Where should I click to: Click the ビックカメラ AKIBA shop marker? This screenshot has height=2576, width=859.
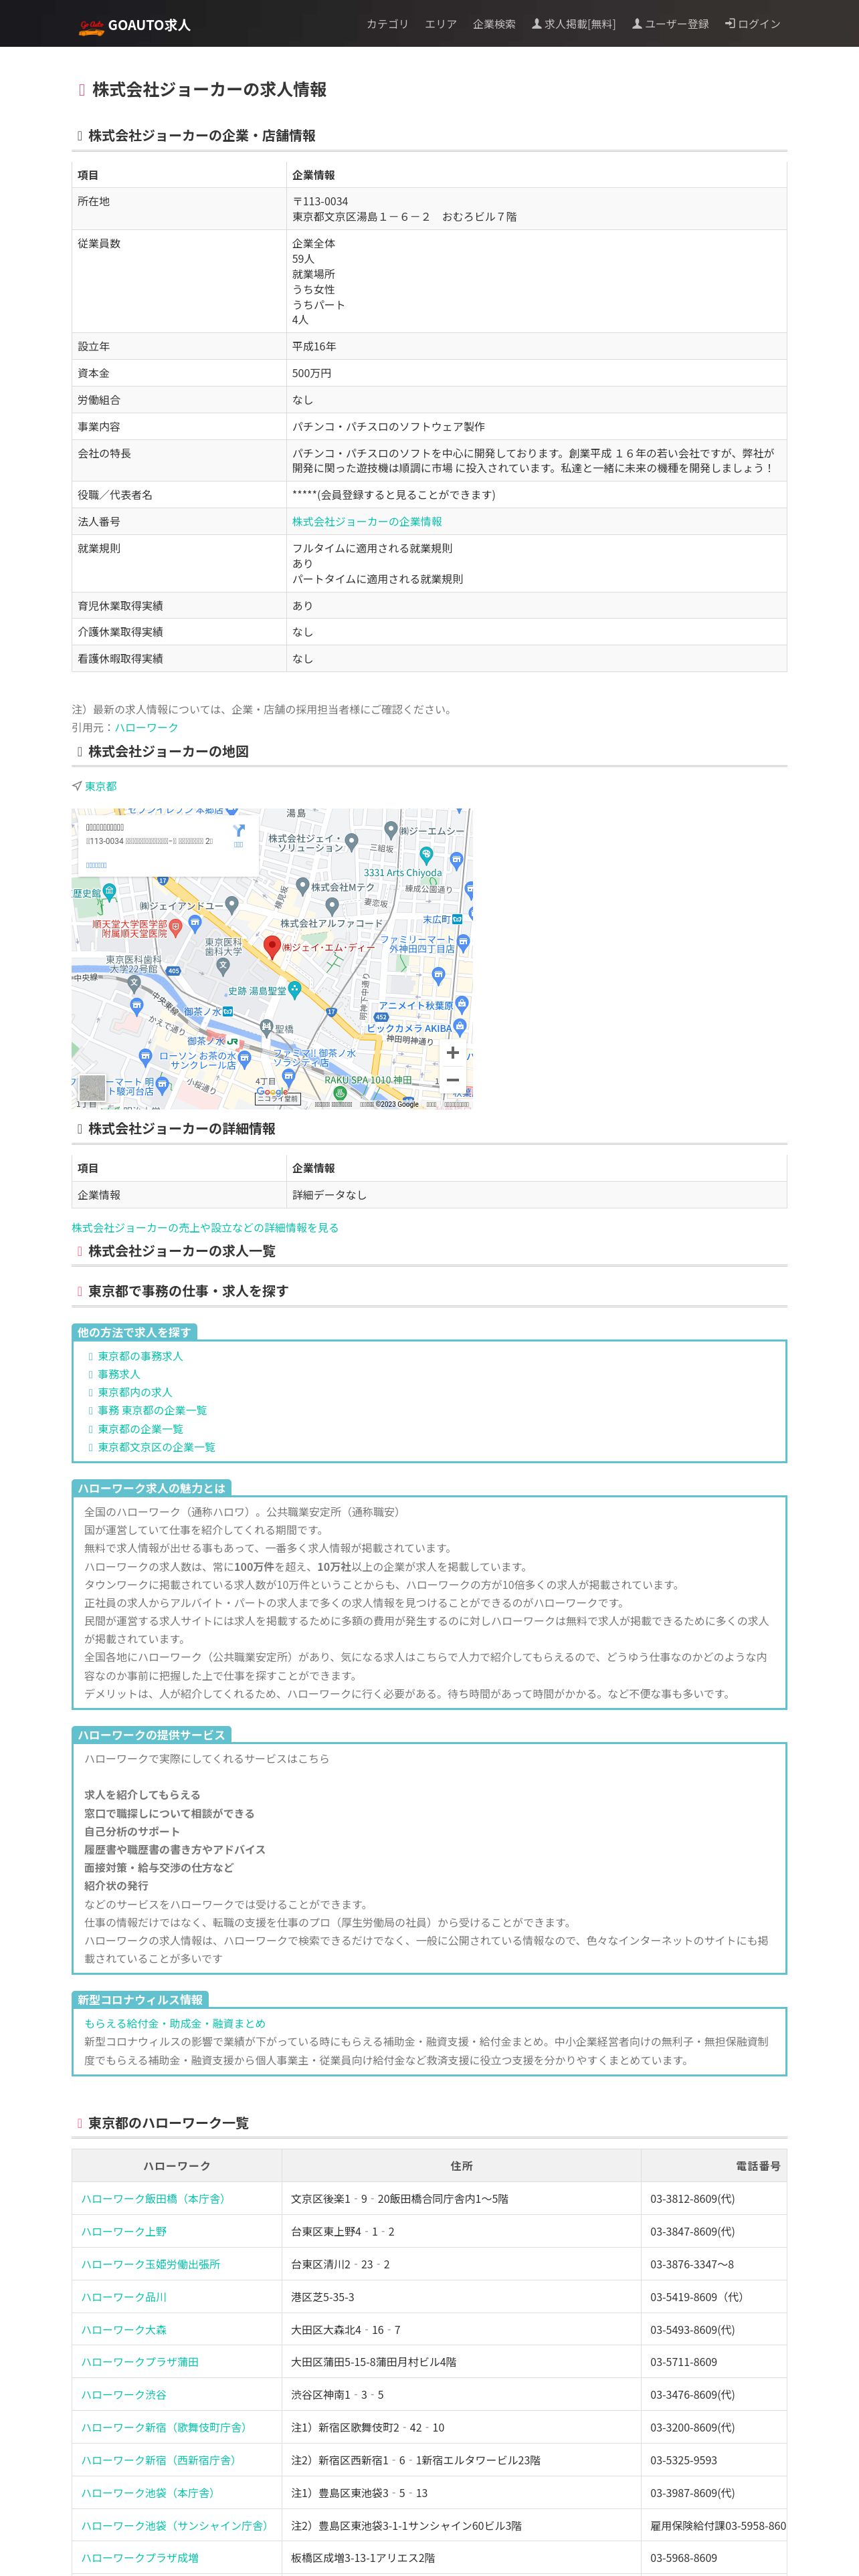[459, 1027]
